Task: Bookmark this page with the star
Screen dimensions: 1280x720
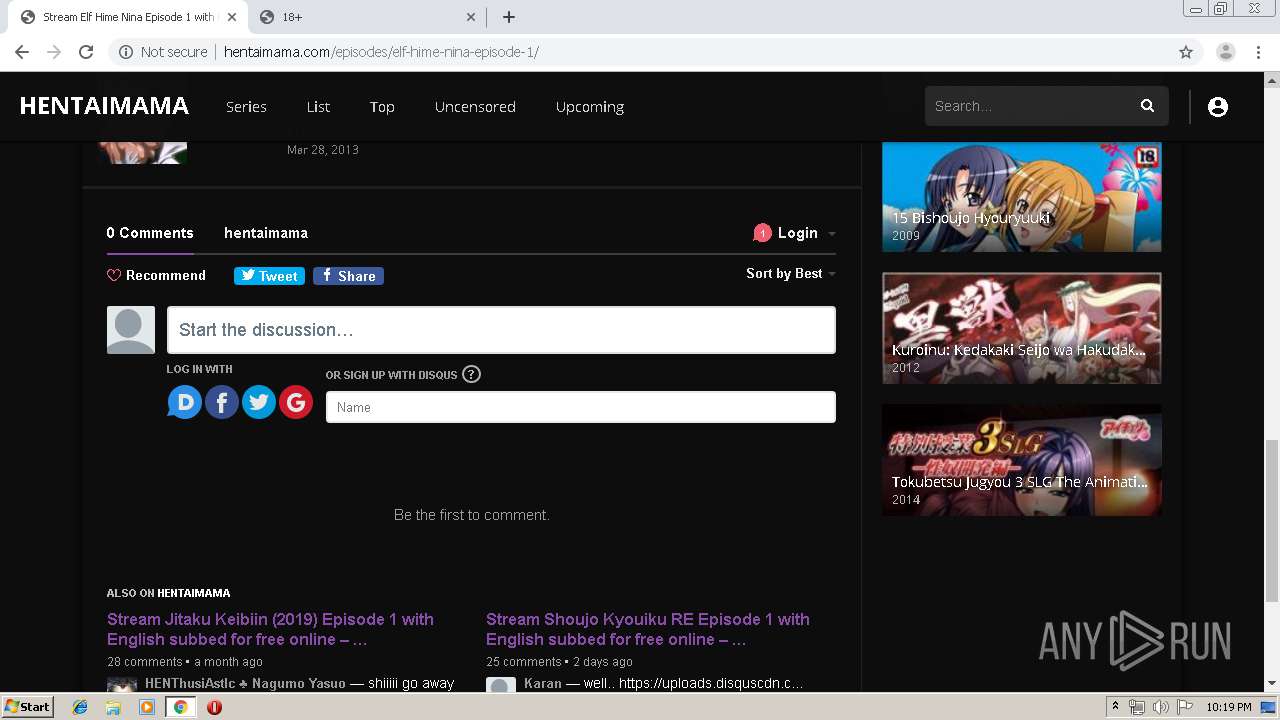Action: click(1186, 52)
